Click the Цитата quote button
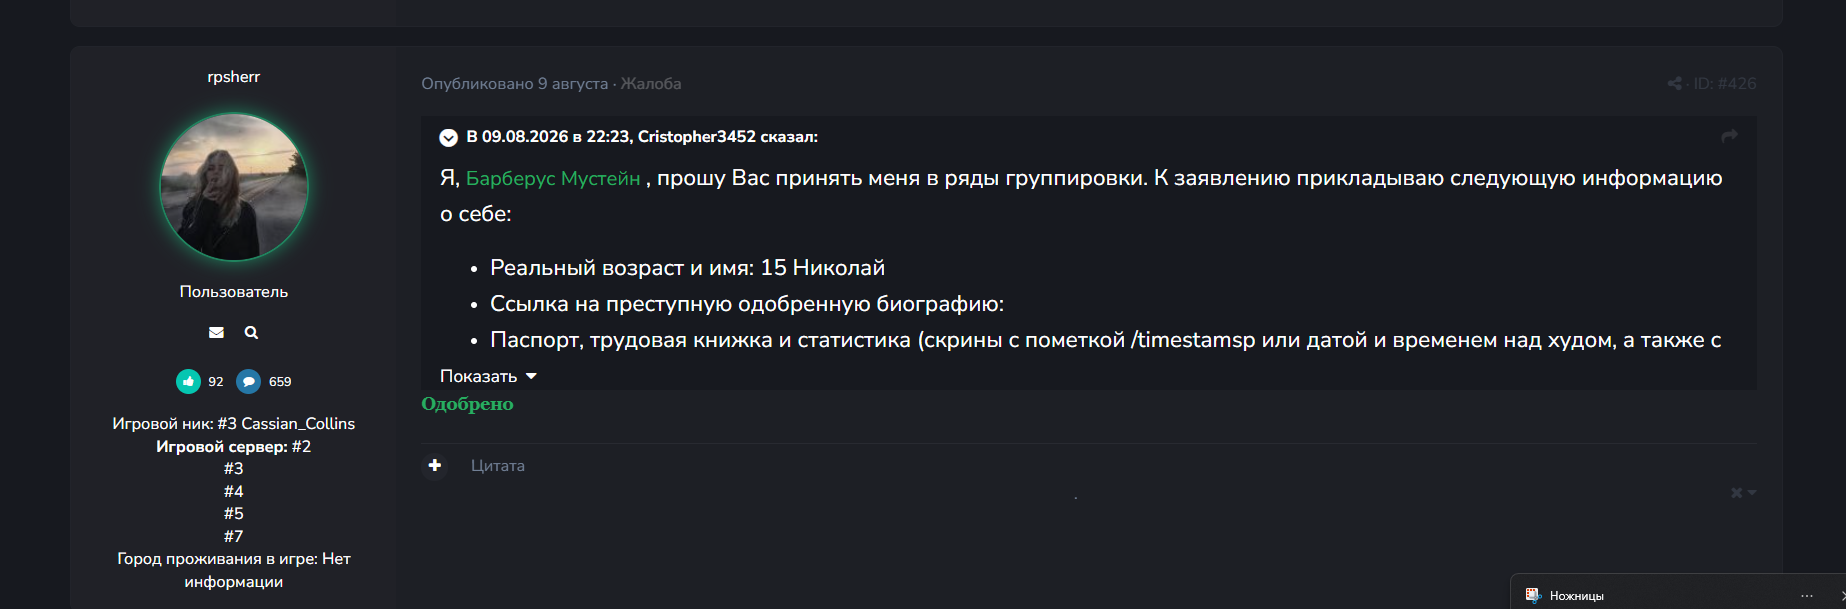This screenshot has height=609, width=1846. [498, 466]
